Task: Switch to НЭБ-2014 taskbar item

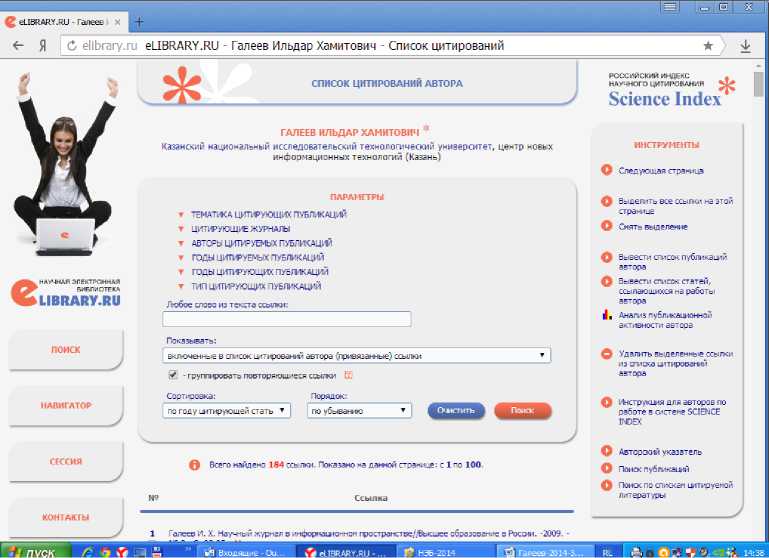Action: [x=445, y=552]
